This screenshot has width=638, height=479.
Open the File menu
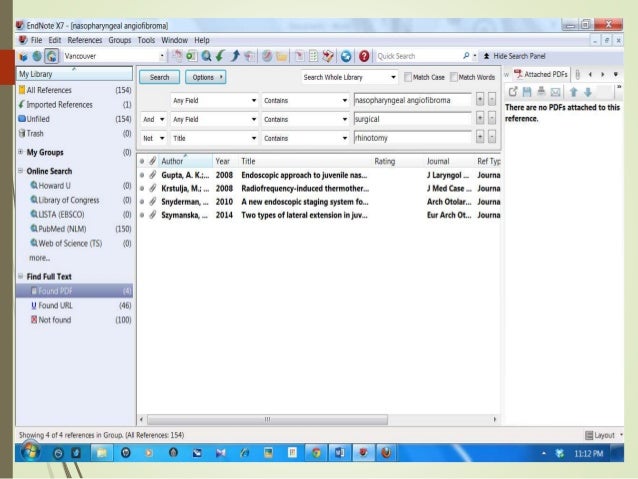36,40
